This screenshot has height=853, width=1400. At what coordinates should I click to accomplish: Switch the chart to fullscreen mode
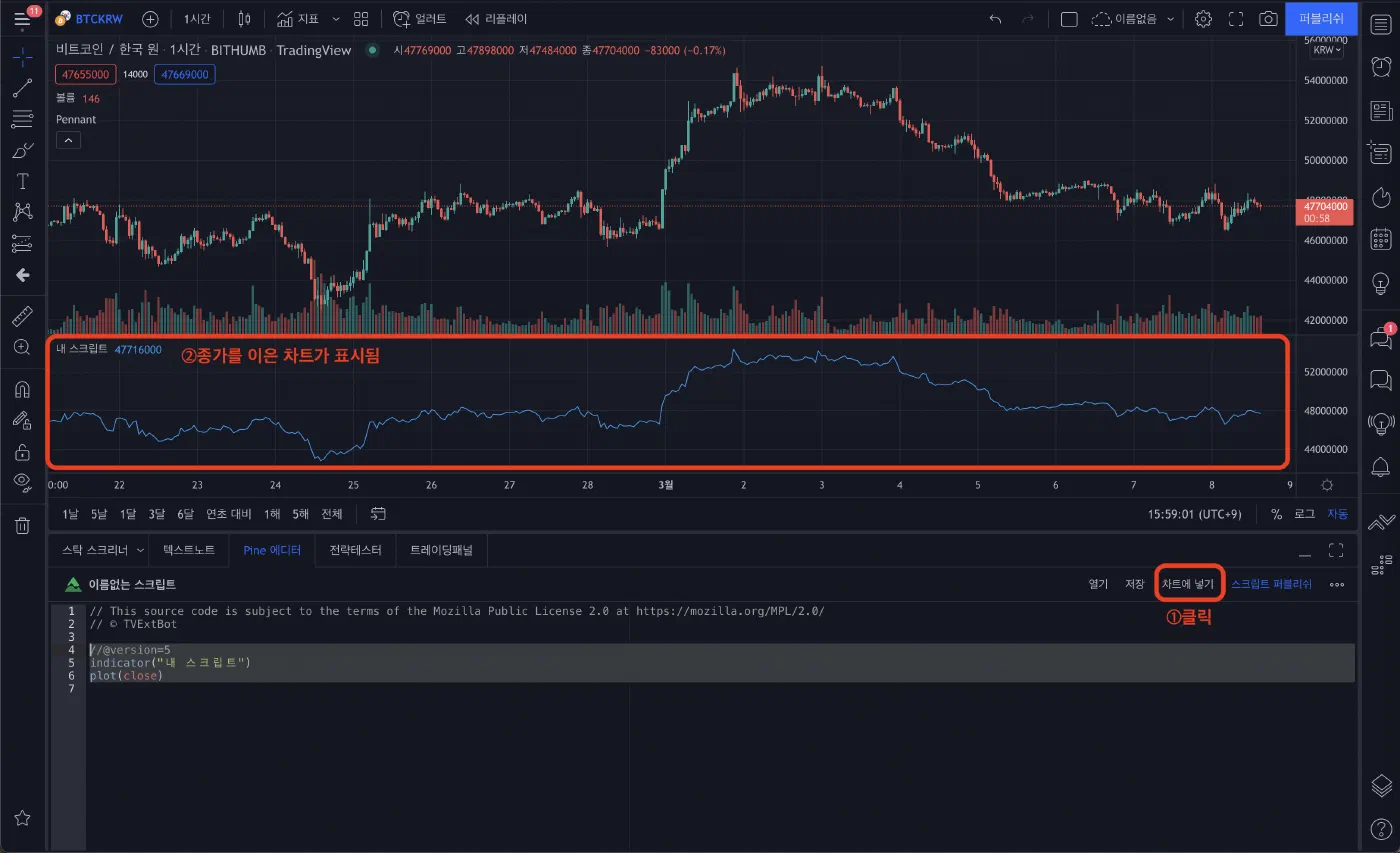pos(1236,19)
